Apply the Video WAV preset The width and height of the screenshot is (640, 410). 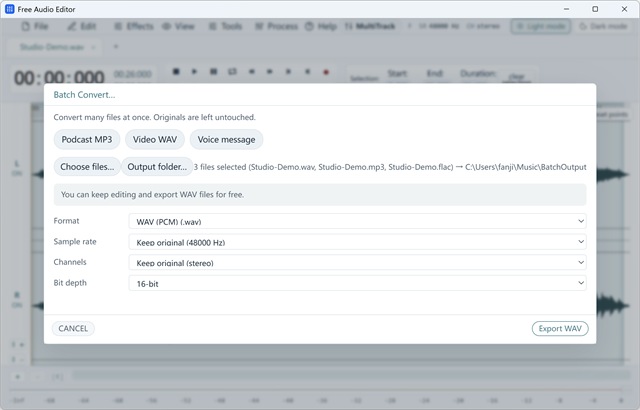[155, 140]
